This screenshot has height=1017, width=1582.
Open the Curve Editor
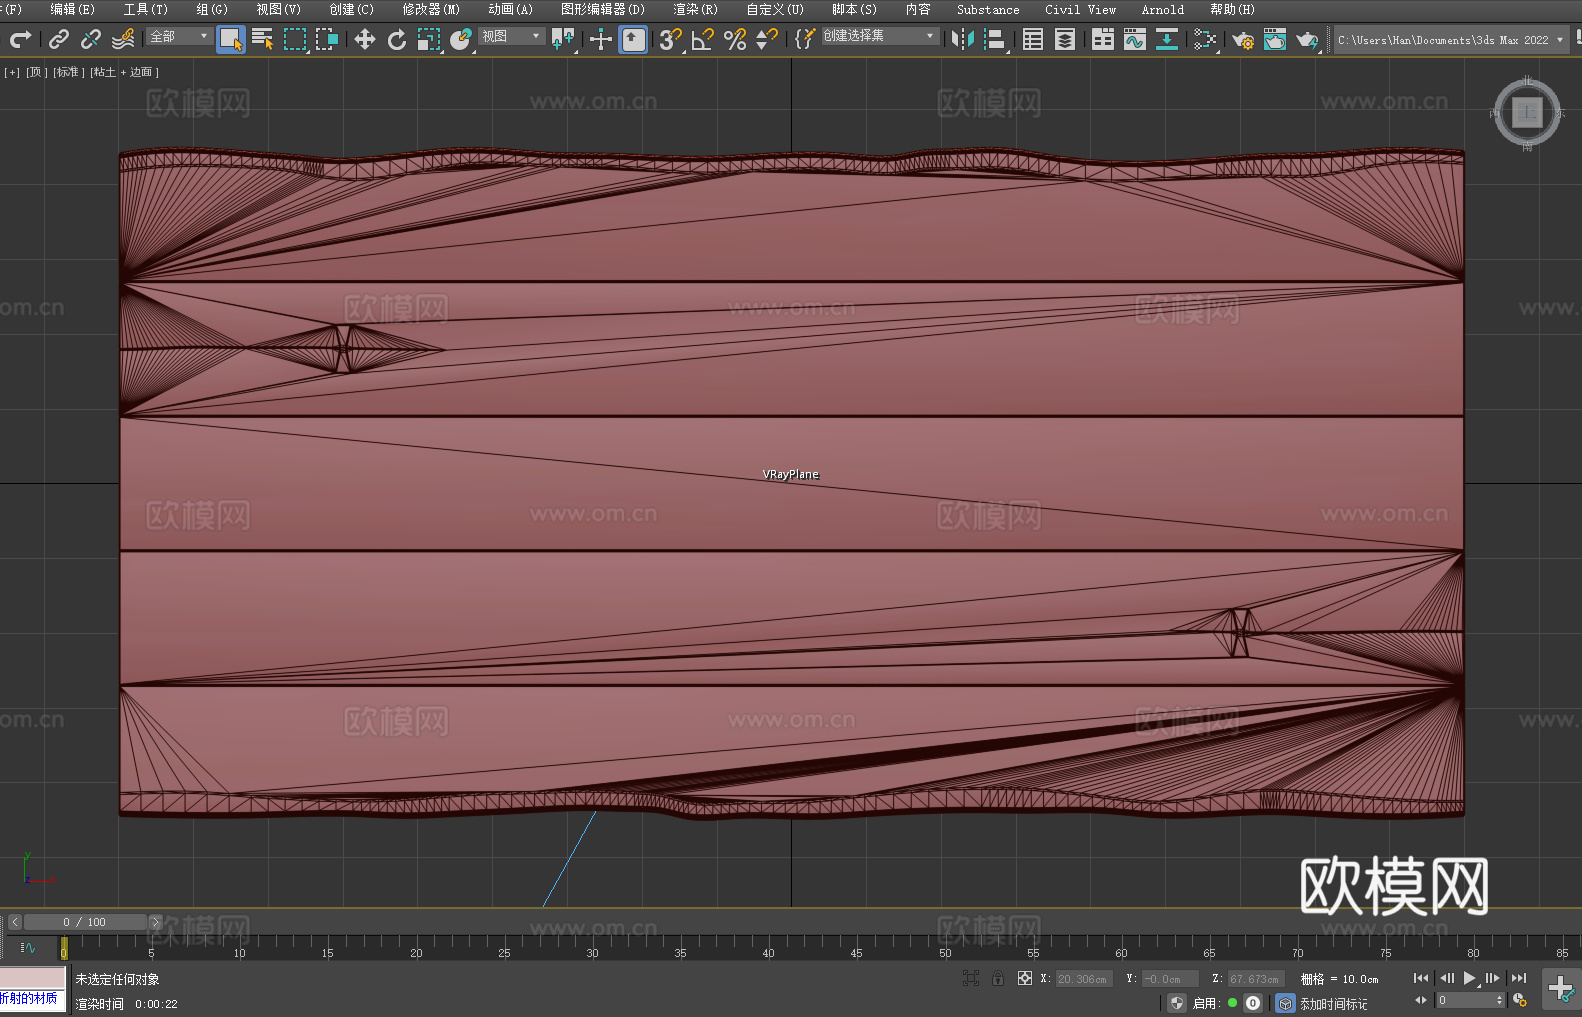click(x=1135, y=39)
